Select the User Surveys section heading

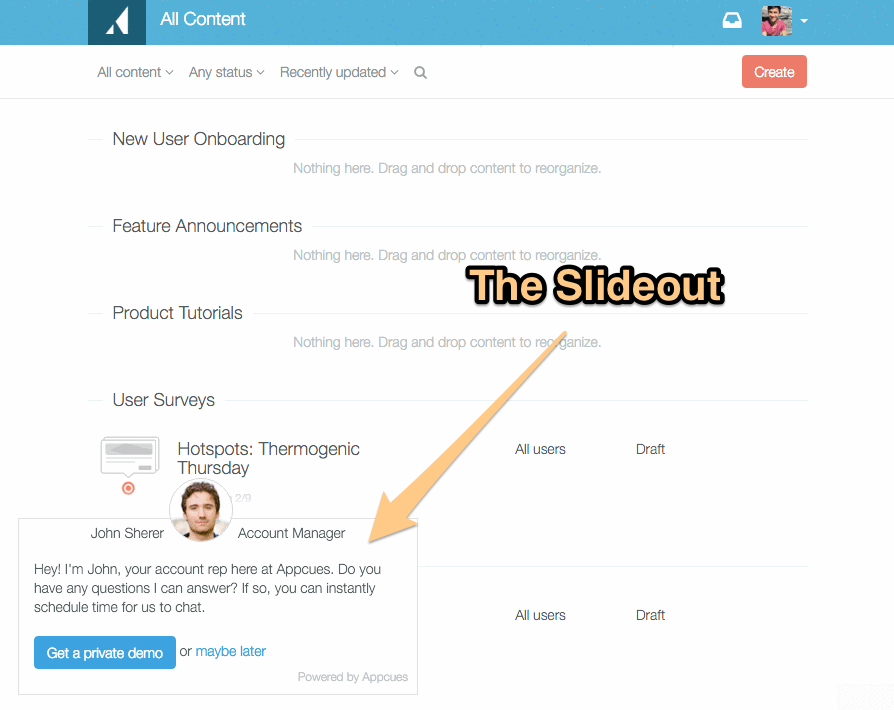tap(164, 400)
